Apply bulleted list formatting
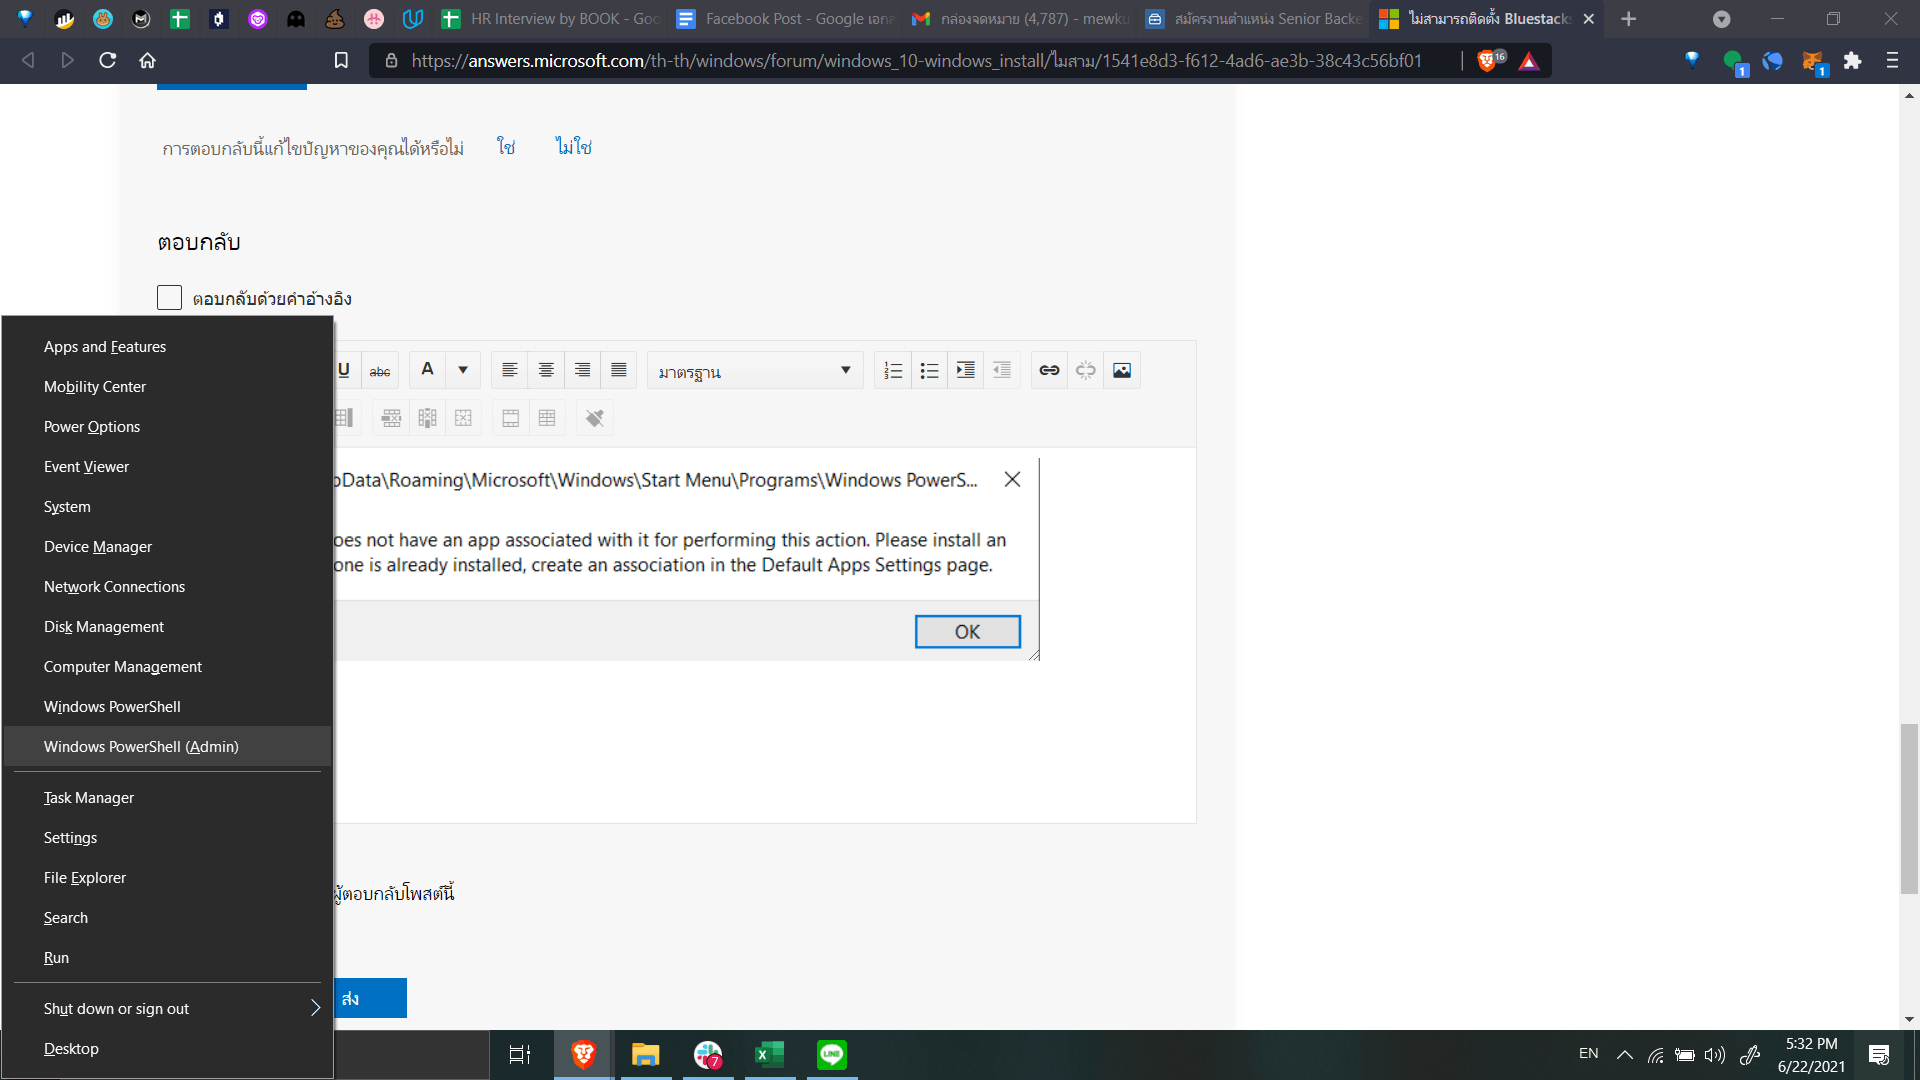 [x=929, y=371]
